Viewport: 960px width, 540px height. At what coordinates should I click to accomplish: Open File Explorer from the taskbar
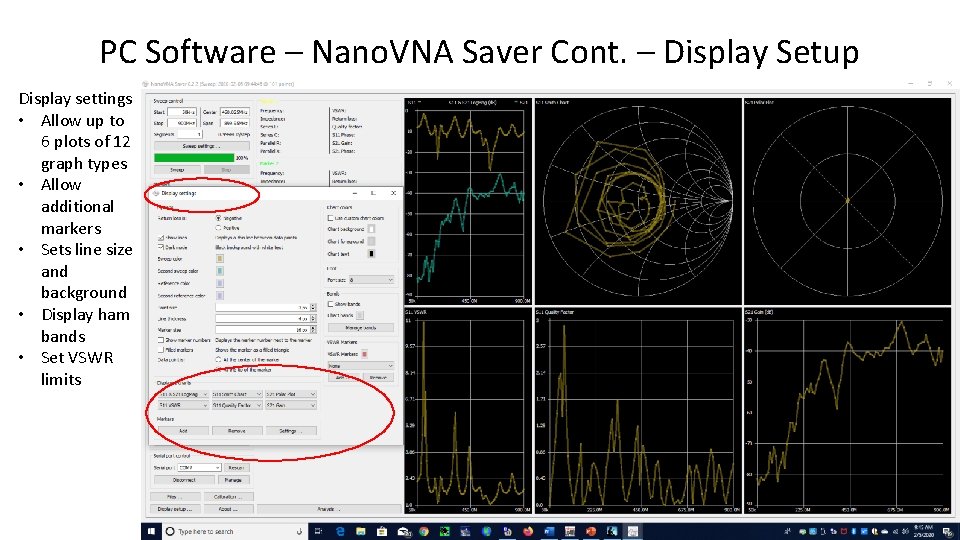(x=361, y=531)
